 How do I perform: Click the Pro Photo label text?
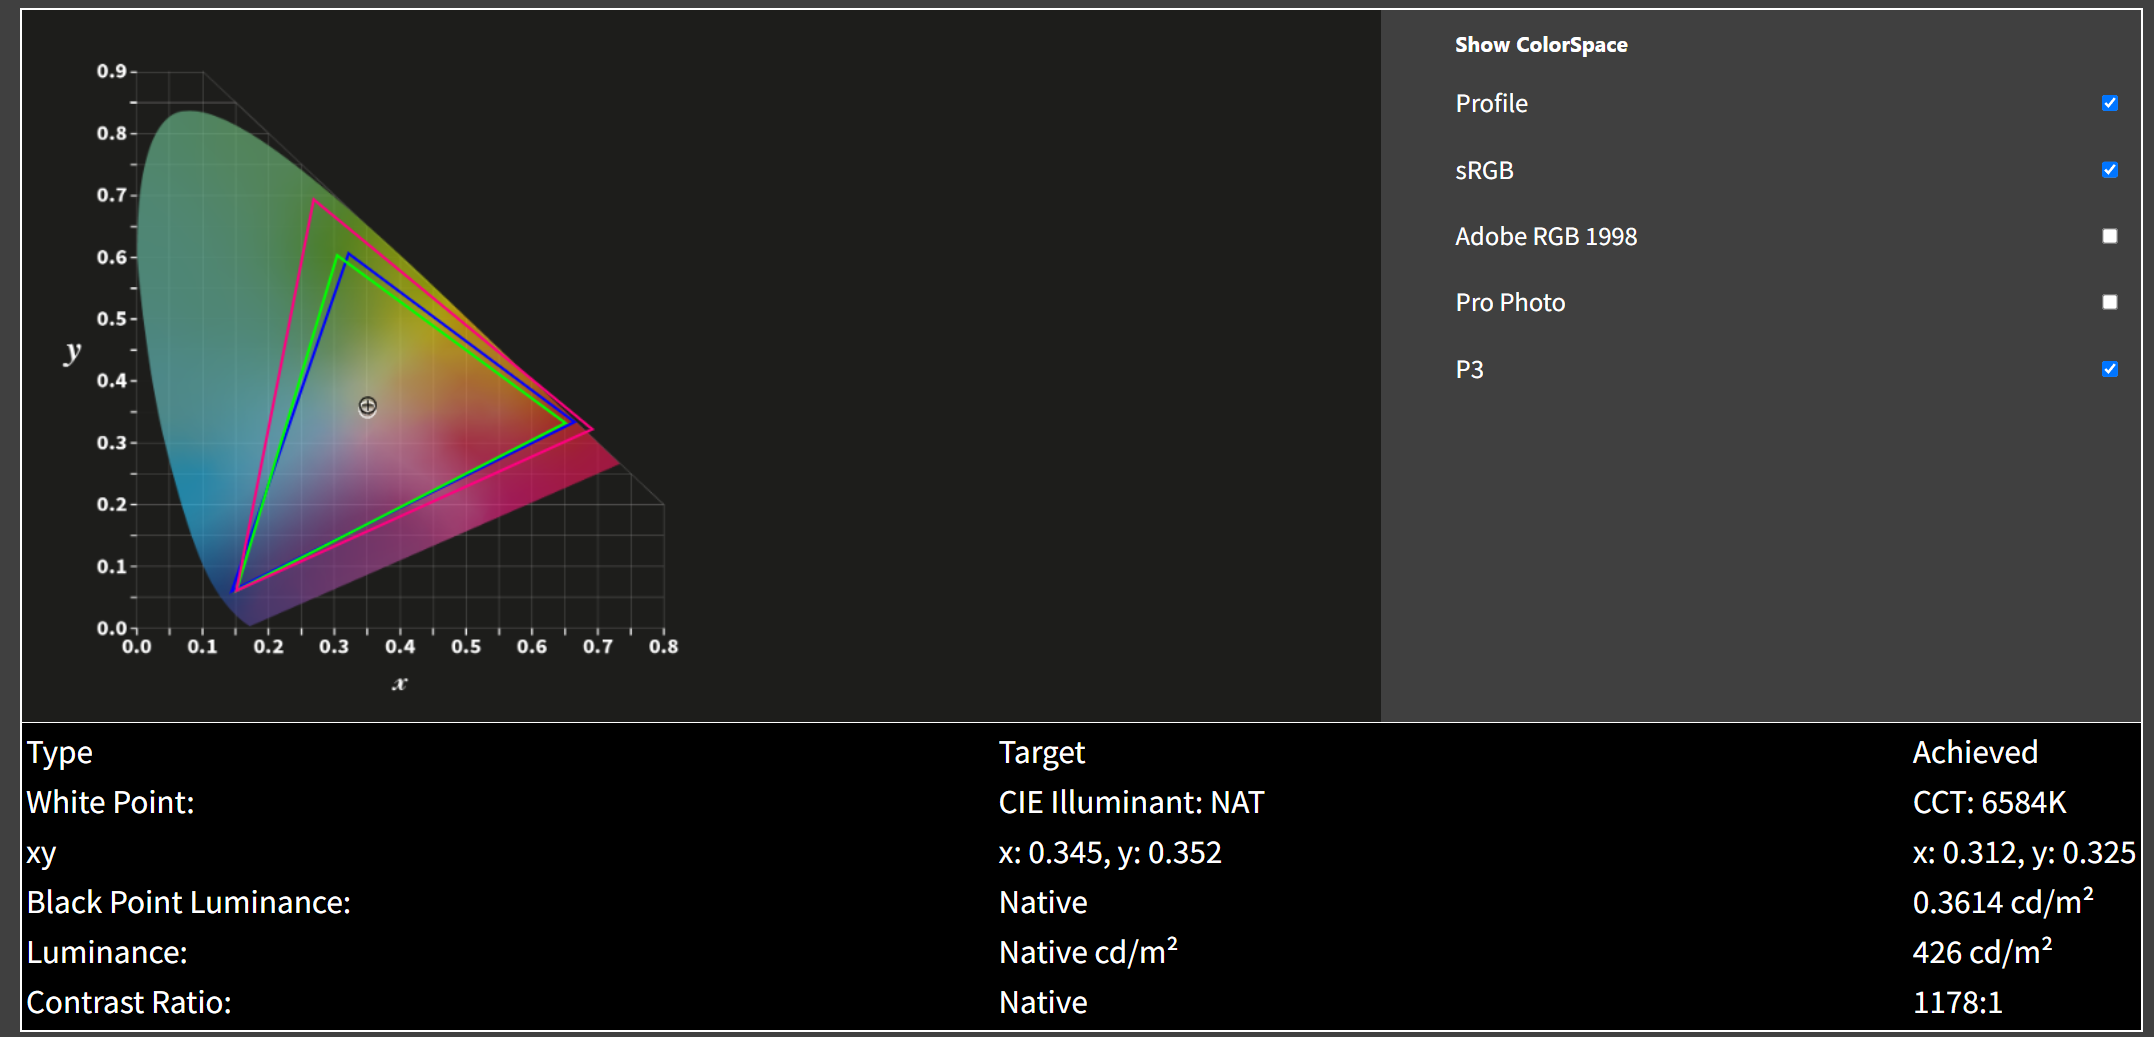tap(1509, 303)
